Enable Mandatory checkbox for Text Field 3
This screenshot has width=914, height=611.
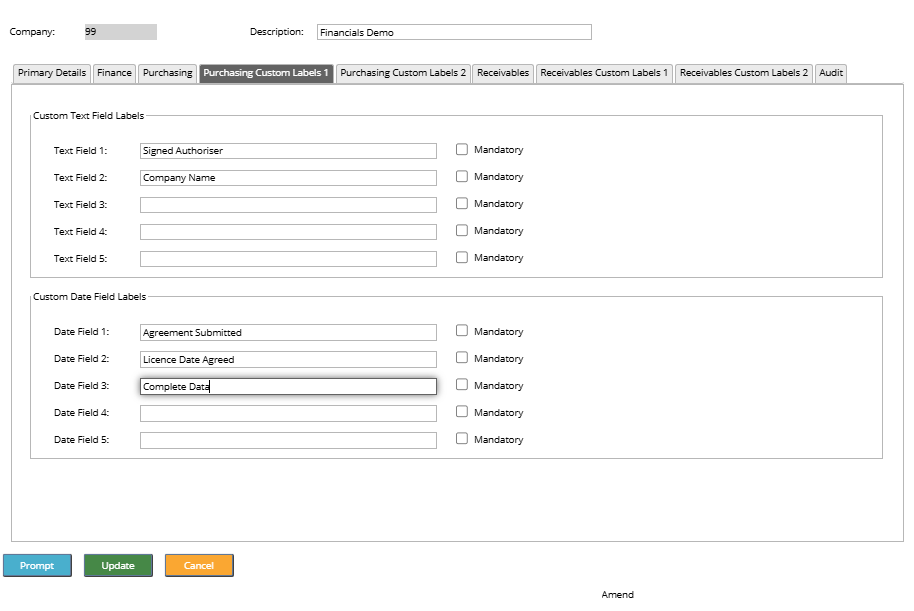click(462, 203)
